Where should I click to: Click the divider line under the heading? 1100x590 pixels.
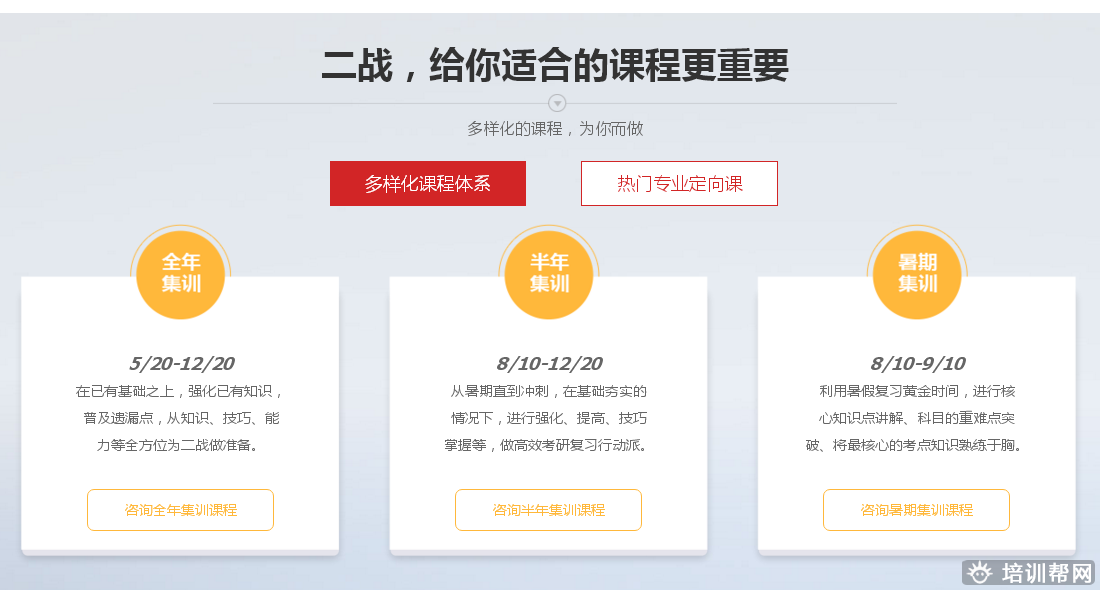(x=380, y=103)
